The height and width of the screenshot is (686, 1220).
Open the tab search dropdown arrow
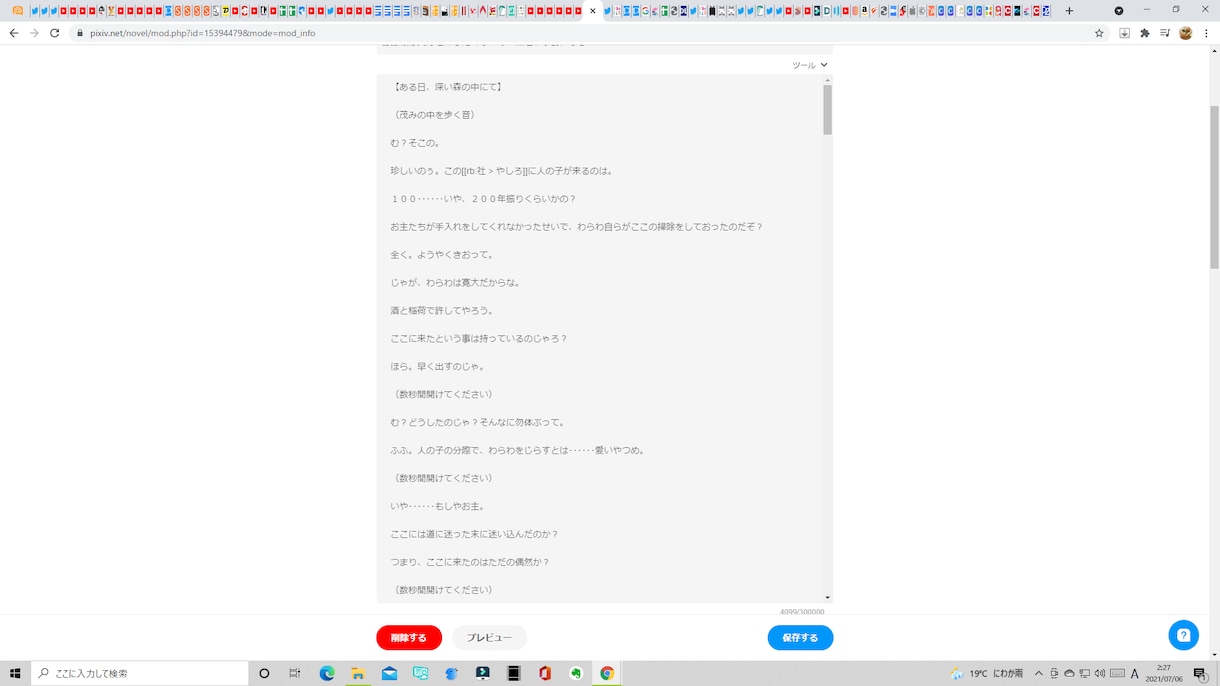tap(1119, 11)
